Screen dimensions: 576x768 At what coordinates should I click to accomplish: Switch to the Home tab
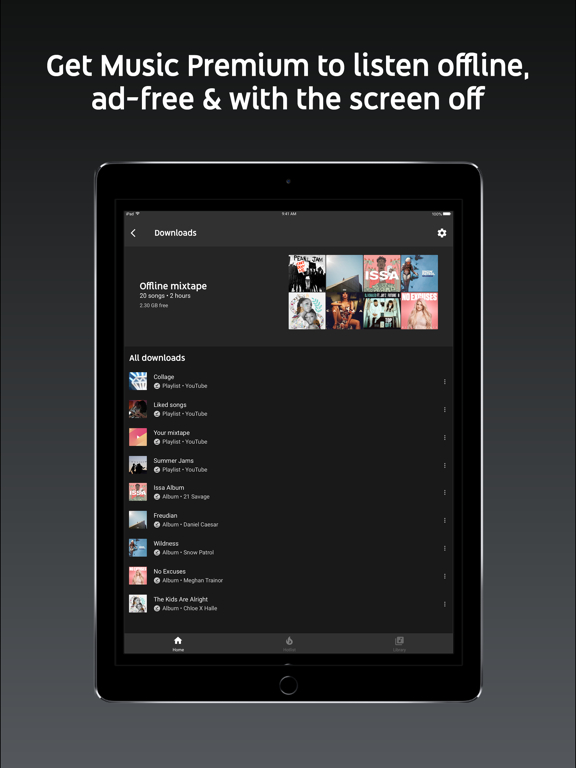point(178,644)
